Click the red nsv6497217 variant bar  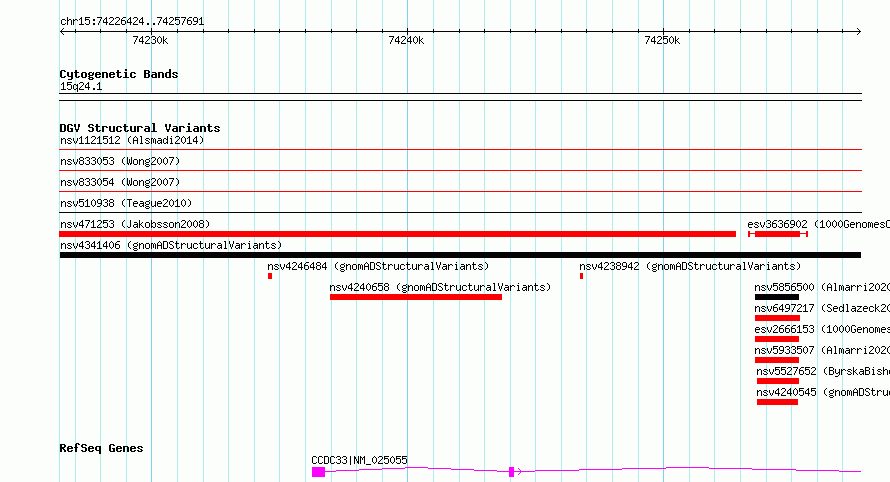coord(777,318)
